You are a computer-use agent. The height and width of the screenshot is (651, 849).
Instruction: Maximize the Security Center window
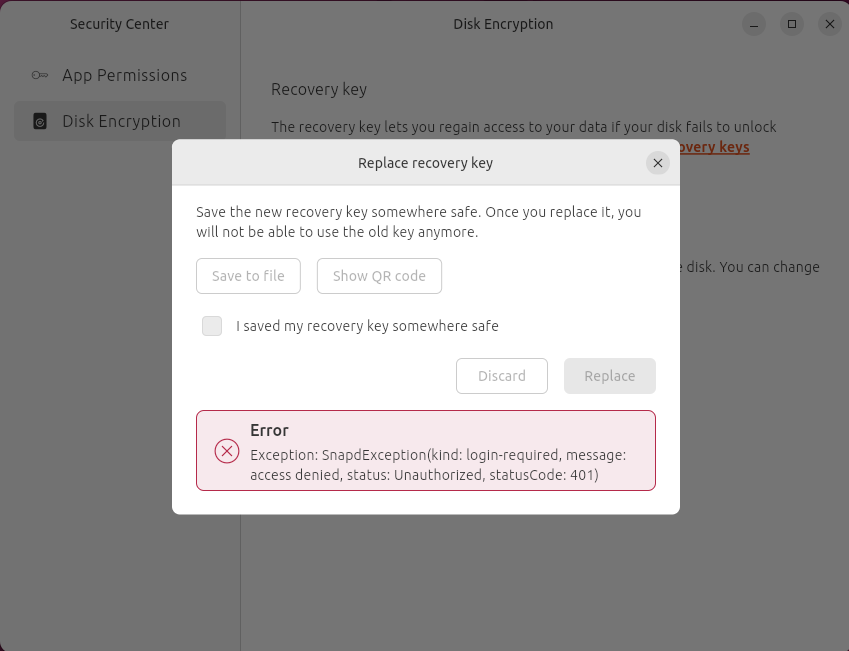point(792,24)
